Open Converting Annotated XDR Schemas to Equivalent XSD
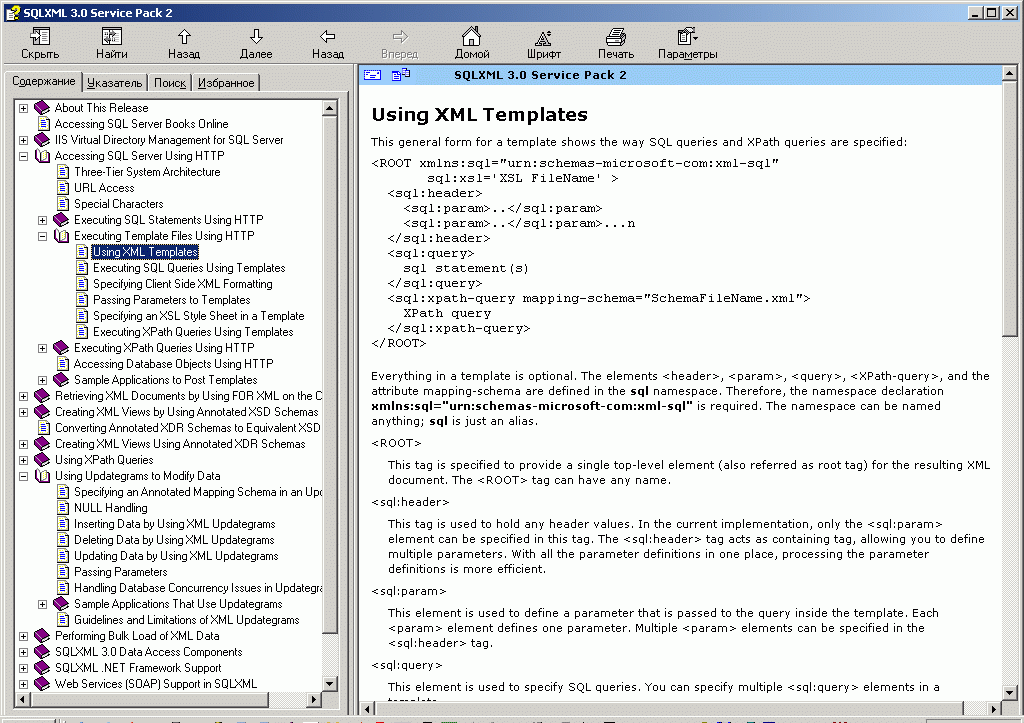The image size is (1024, 723). (x=187, y=428)
